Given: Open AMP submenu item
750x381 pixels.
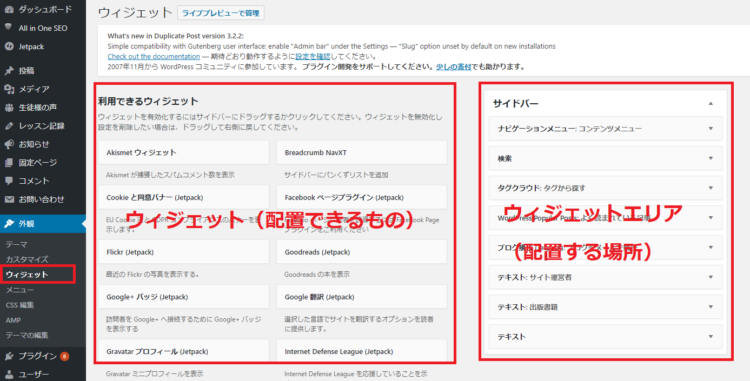Looking at the screenshot, I should coord(13,320).
